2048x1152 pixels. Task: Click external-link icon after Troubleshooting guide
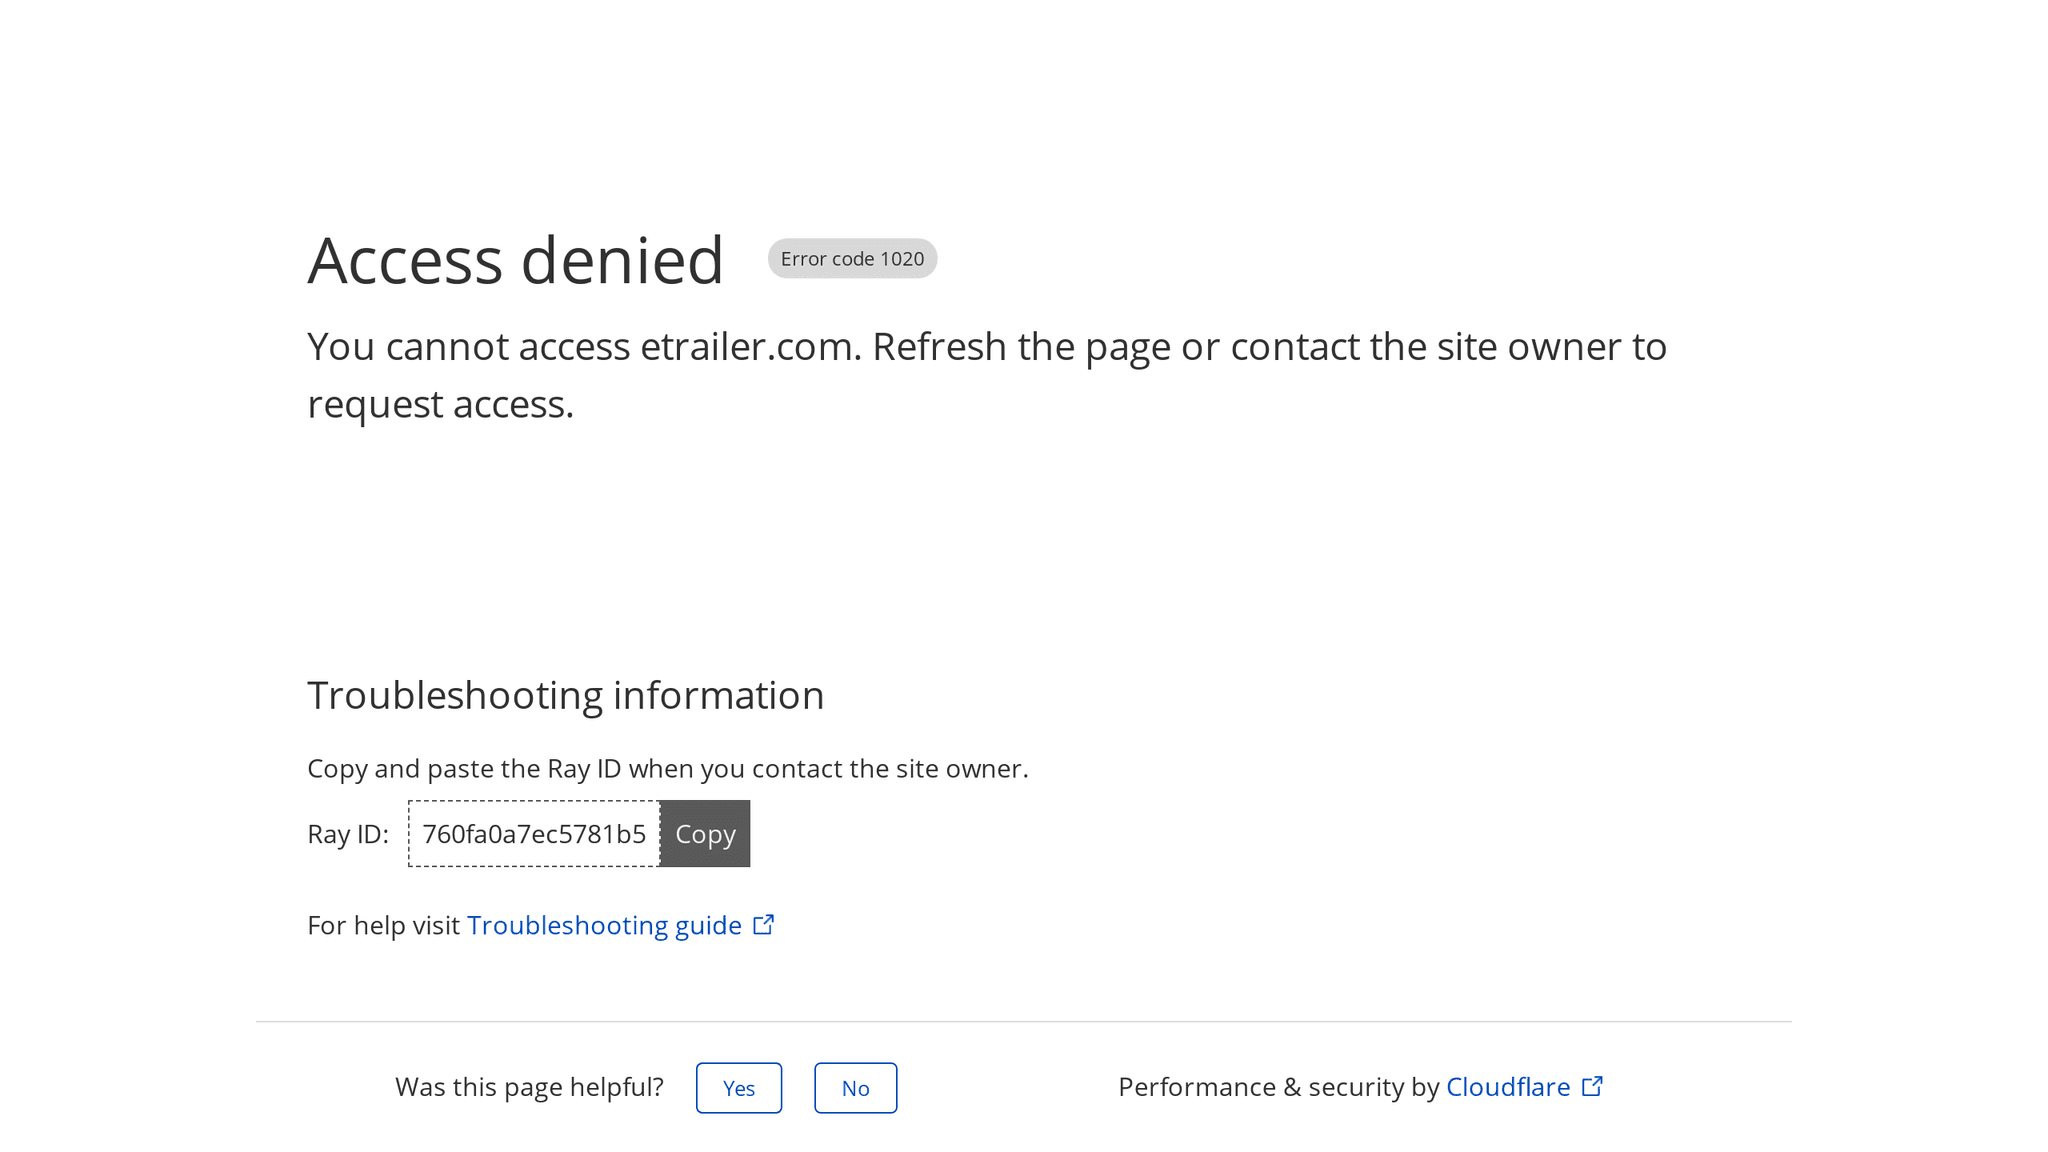tap(764, 924)
